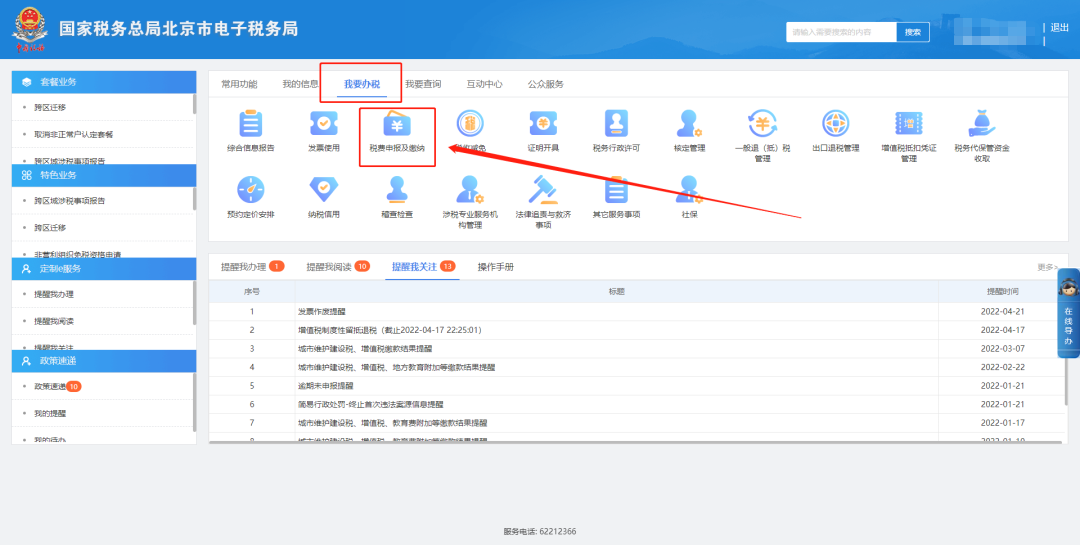Open the 发票使用 invoice icon
1080x545 pixels.
324,124
